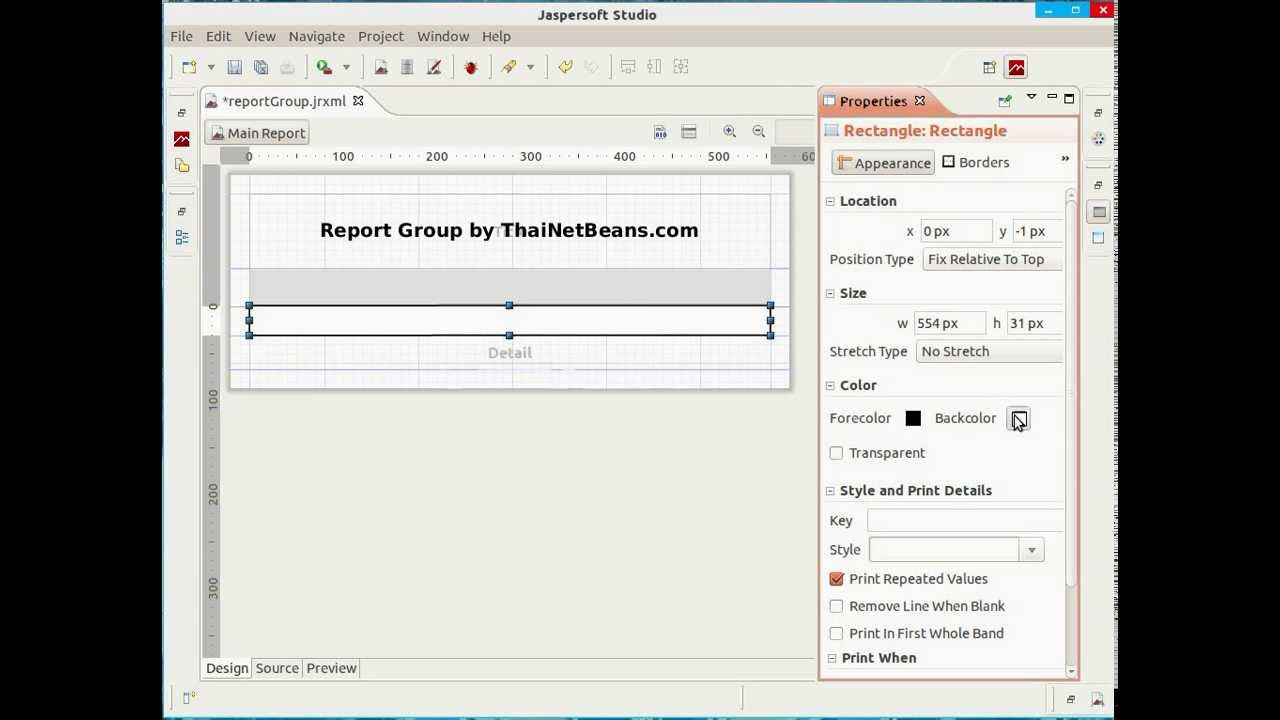Viewport: 1280px width, 720px height.
Task: Click the width field
Action: [949, 323]
